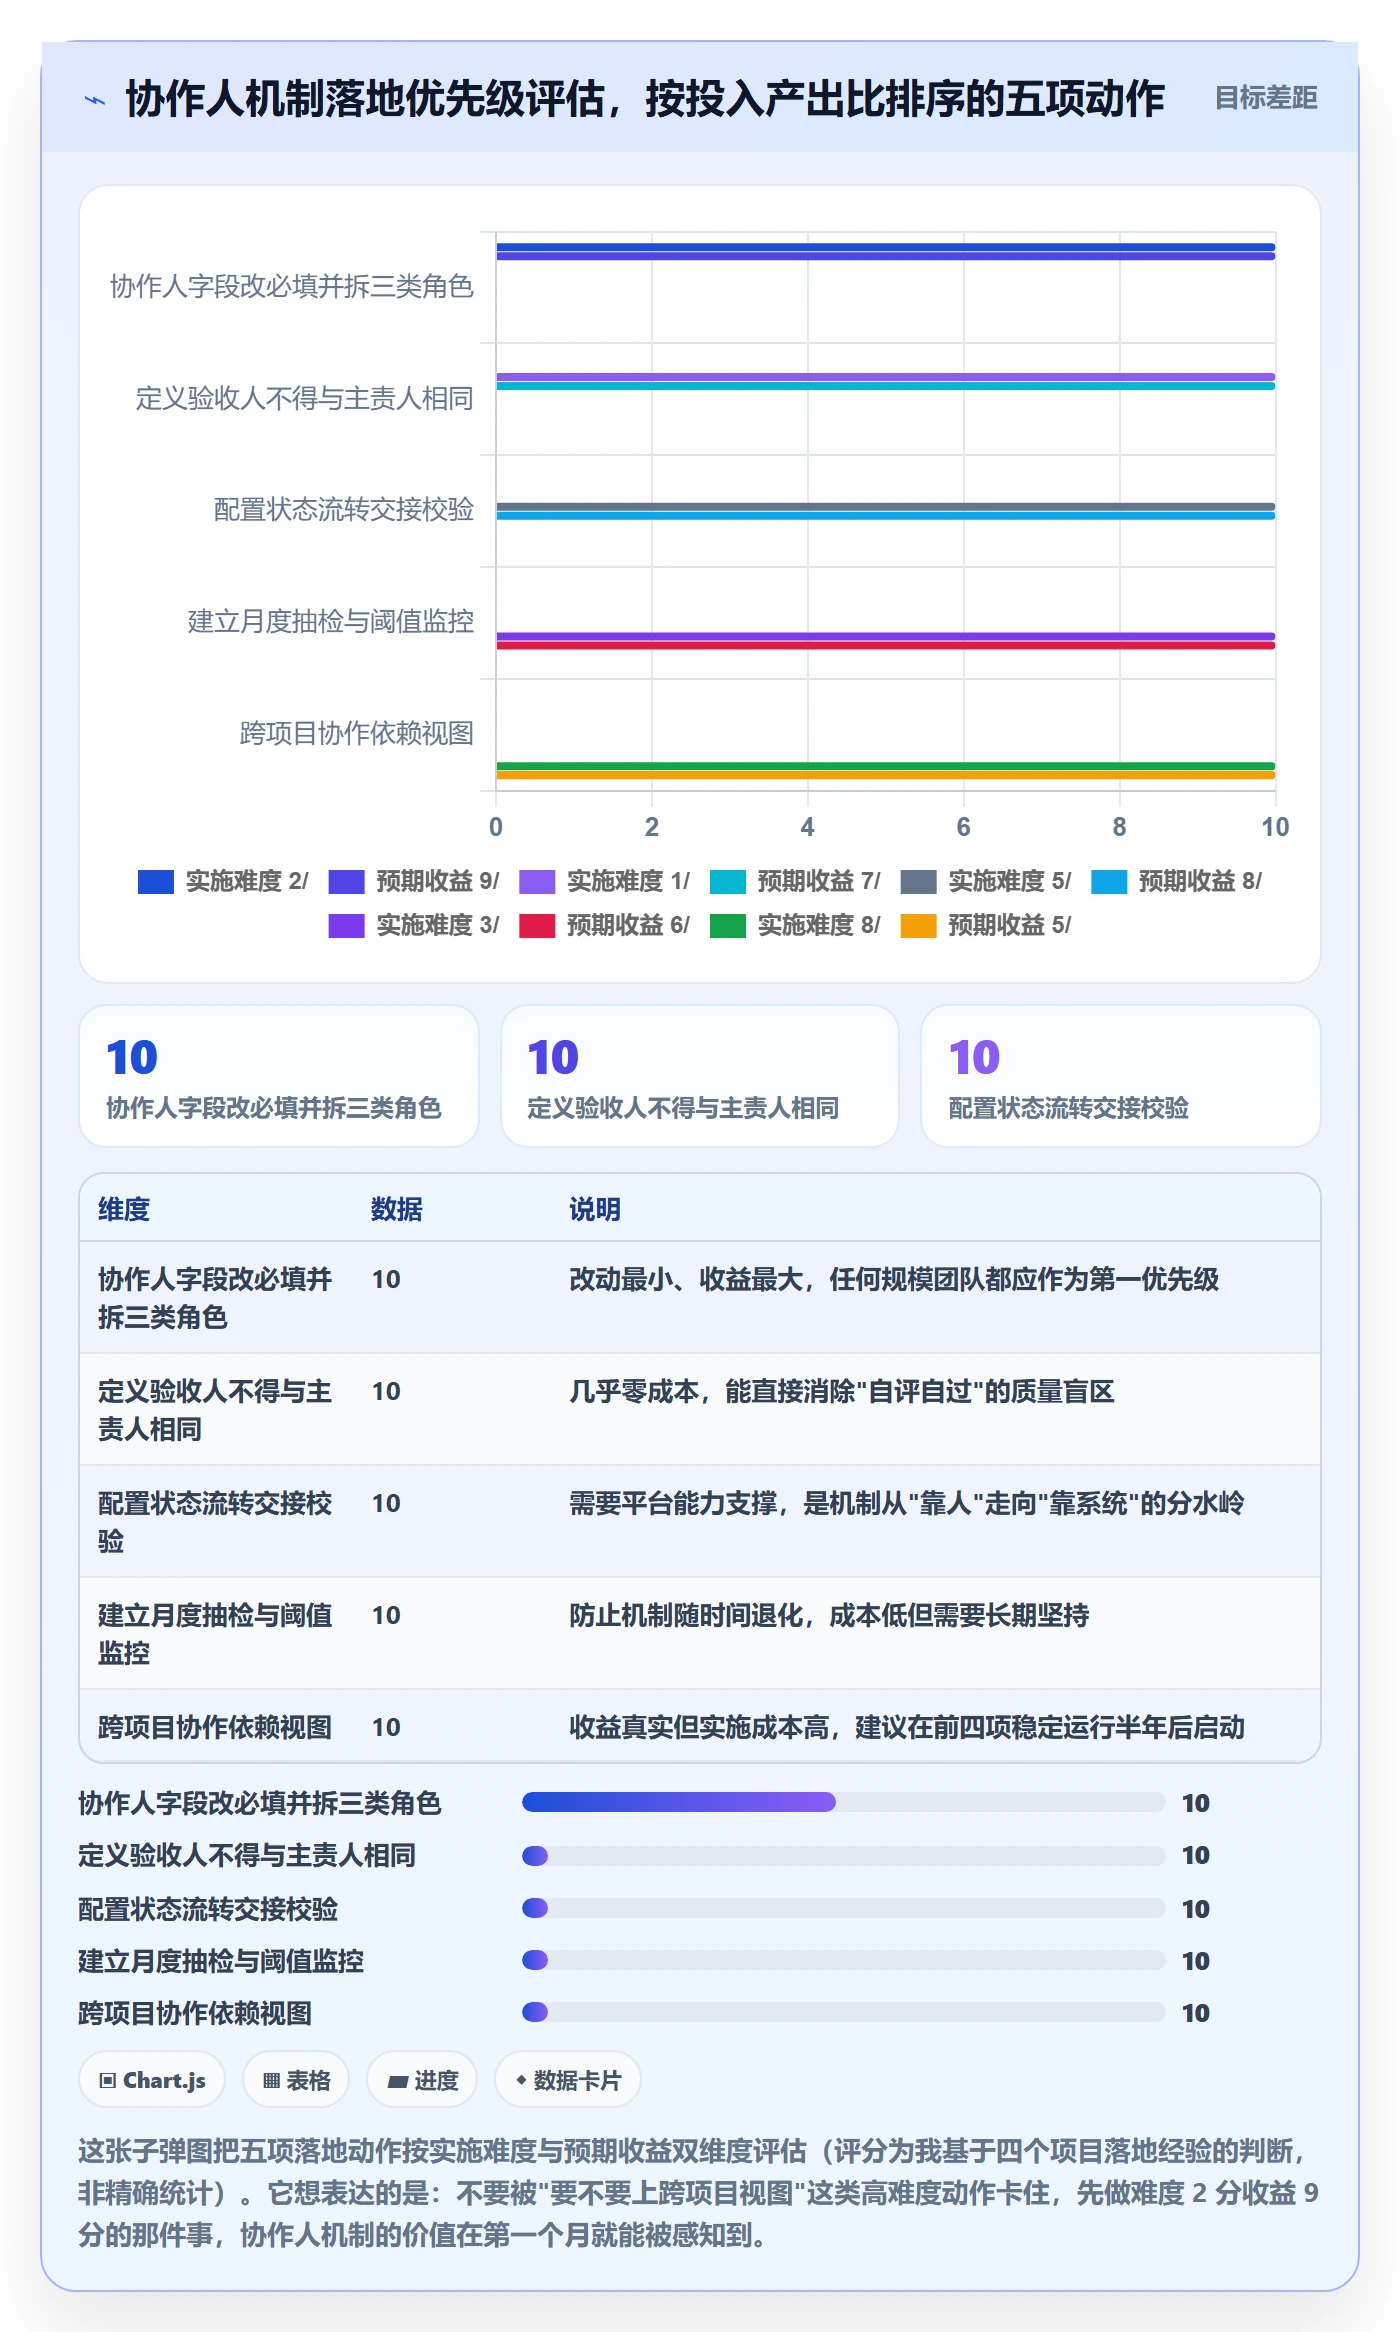
Task: Select the 进度 chip
Action: coord(422,2081)
